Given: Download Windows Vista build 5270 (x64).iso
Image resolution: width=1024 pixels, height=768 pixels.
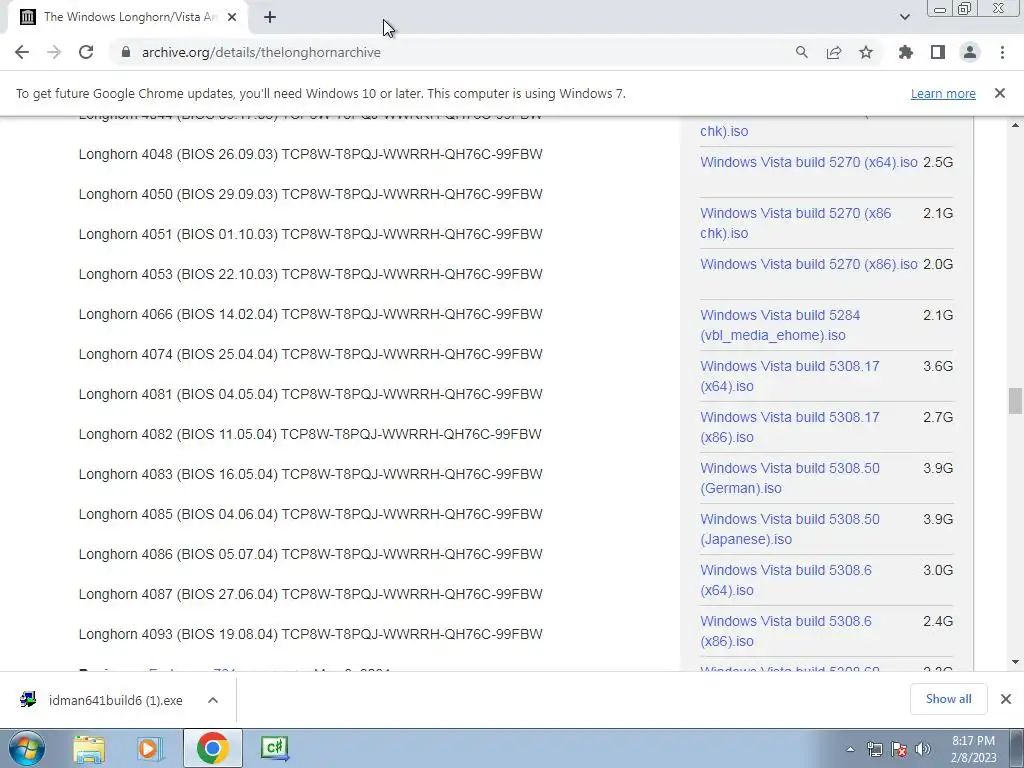Looking at the screenshot, I should 808,162.
